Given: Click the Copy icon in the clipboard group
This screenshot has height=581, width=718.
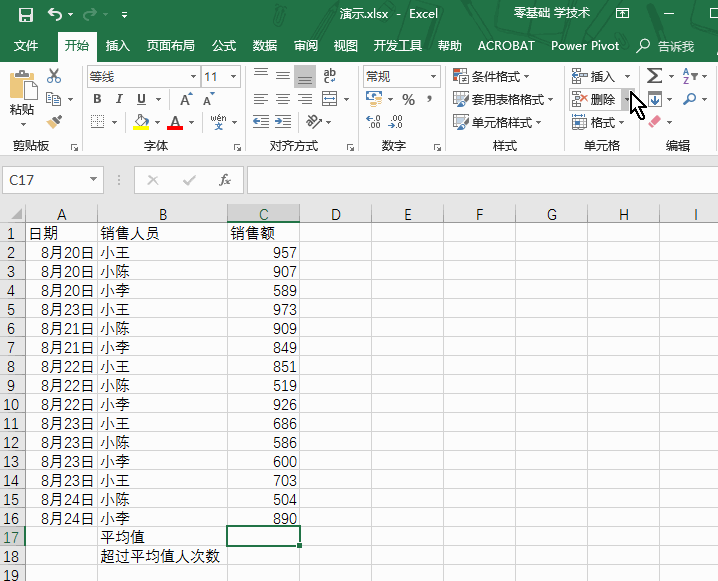Looking at the screenshot, I should (54, 99).
